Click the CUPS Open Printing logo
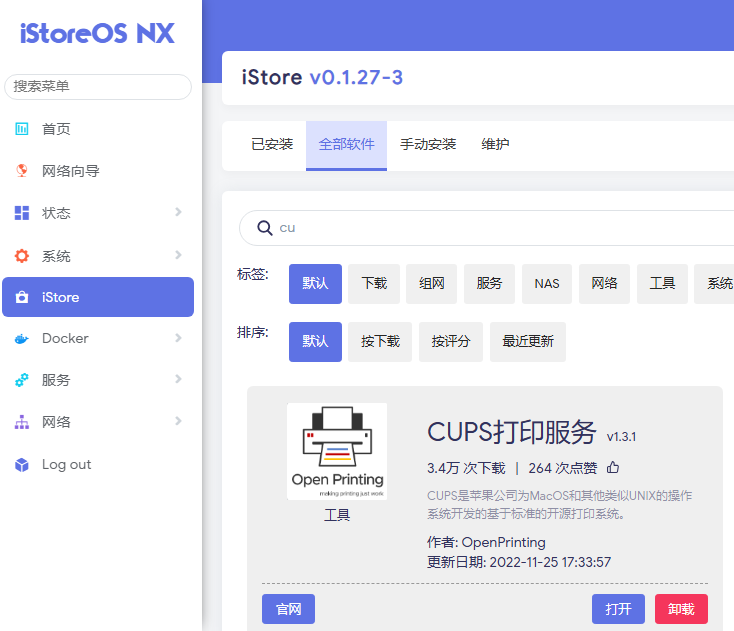This screenshot has height=631, width=734. [337, 452]
